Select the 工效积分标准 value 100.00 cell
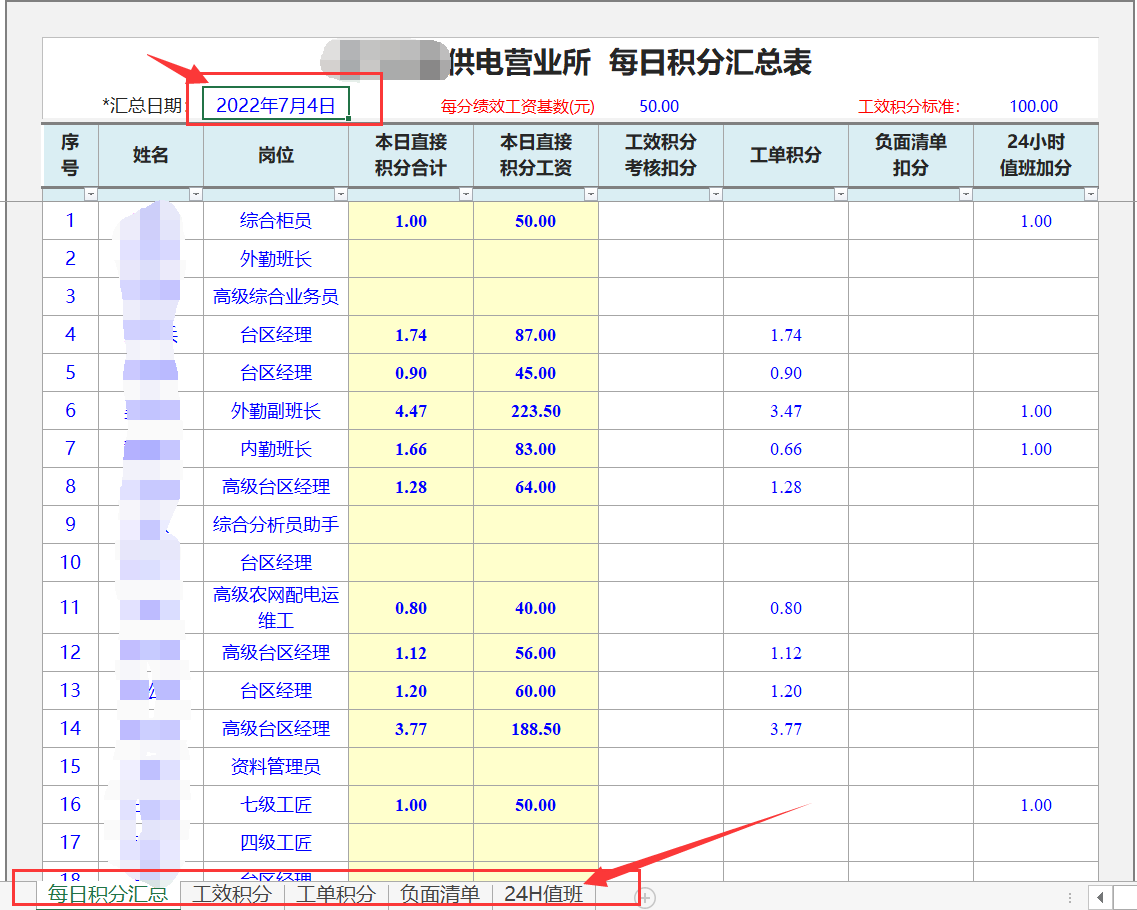This screenshot has width=1137, height=910. click(1033, 107)
